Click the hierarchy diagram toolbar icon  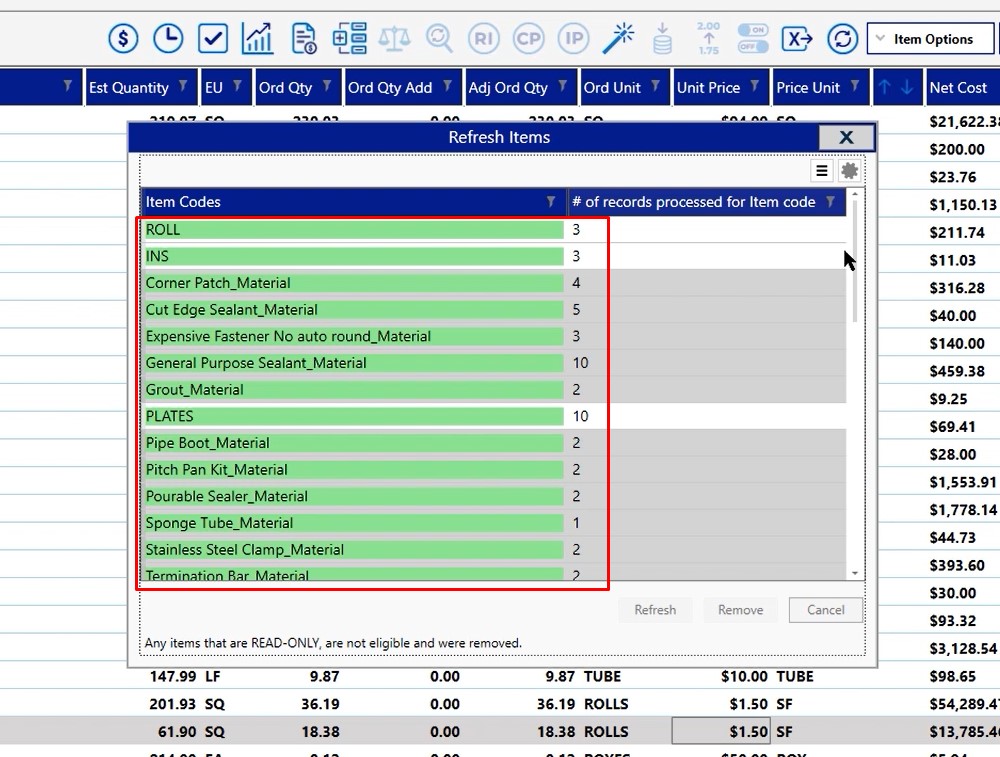click(x=349, y=38)
